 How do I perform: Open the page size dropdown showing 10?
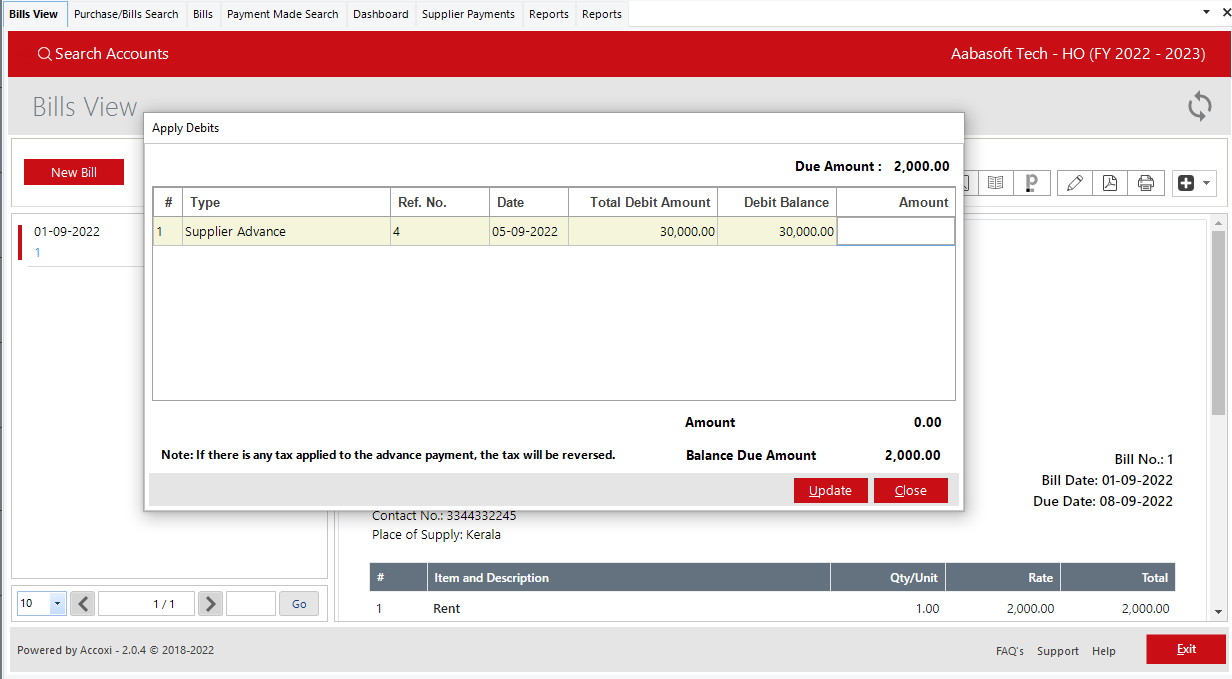pyautogui.click(x=40, y=603)
